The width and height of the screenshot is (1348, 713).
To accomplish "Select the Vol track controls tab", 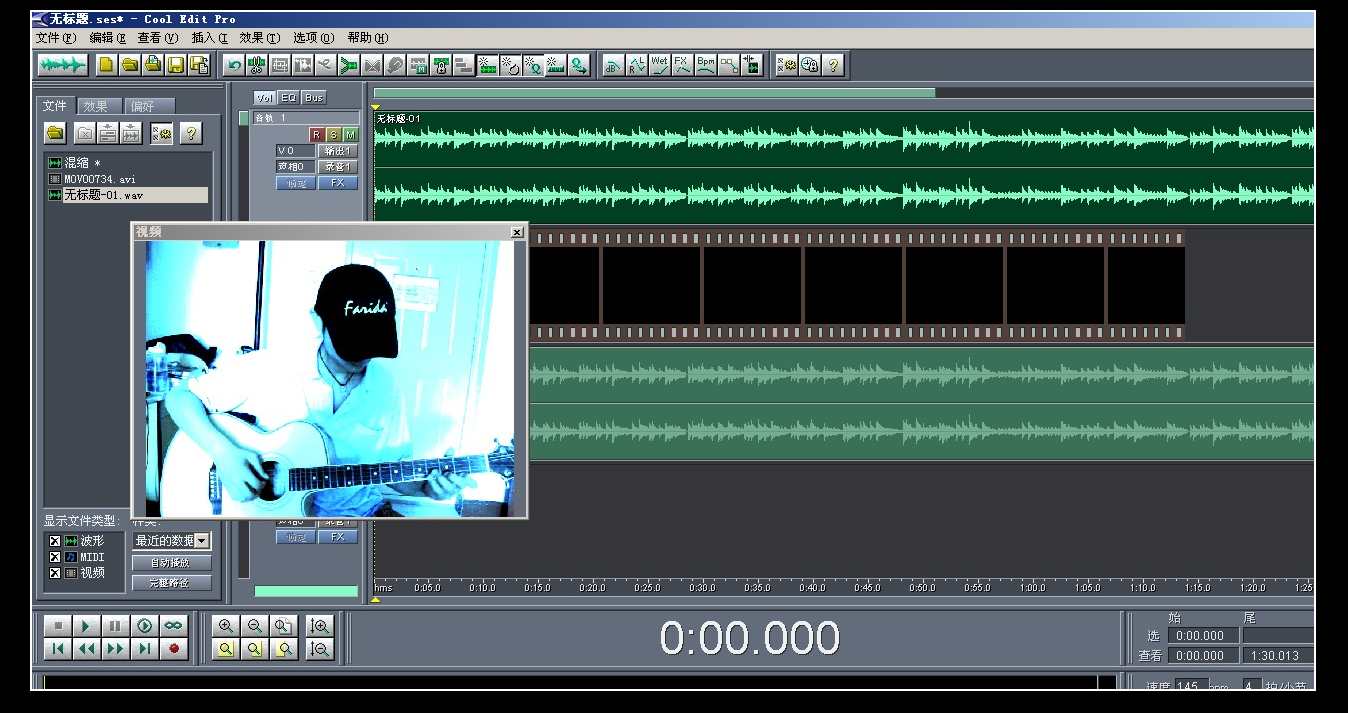I will (x=264, y=98).
